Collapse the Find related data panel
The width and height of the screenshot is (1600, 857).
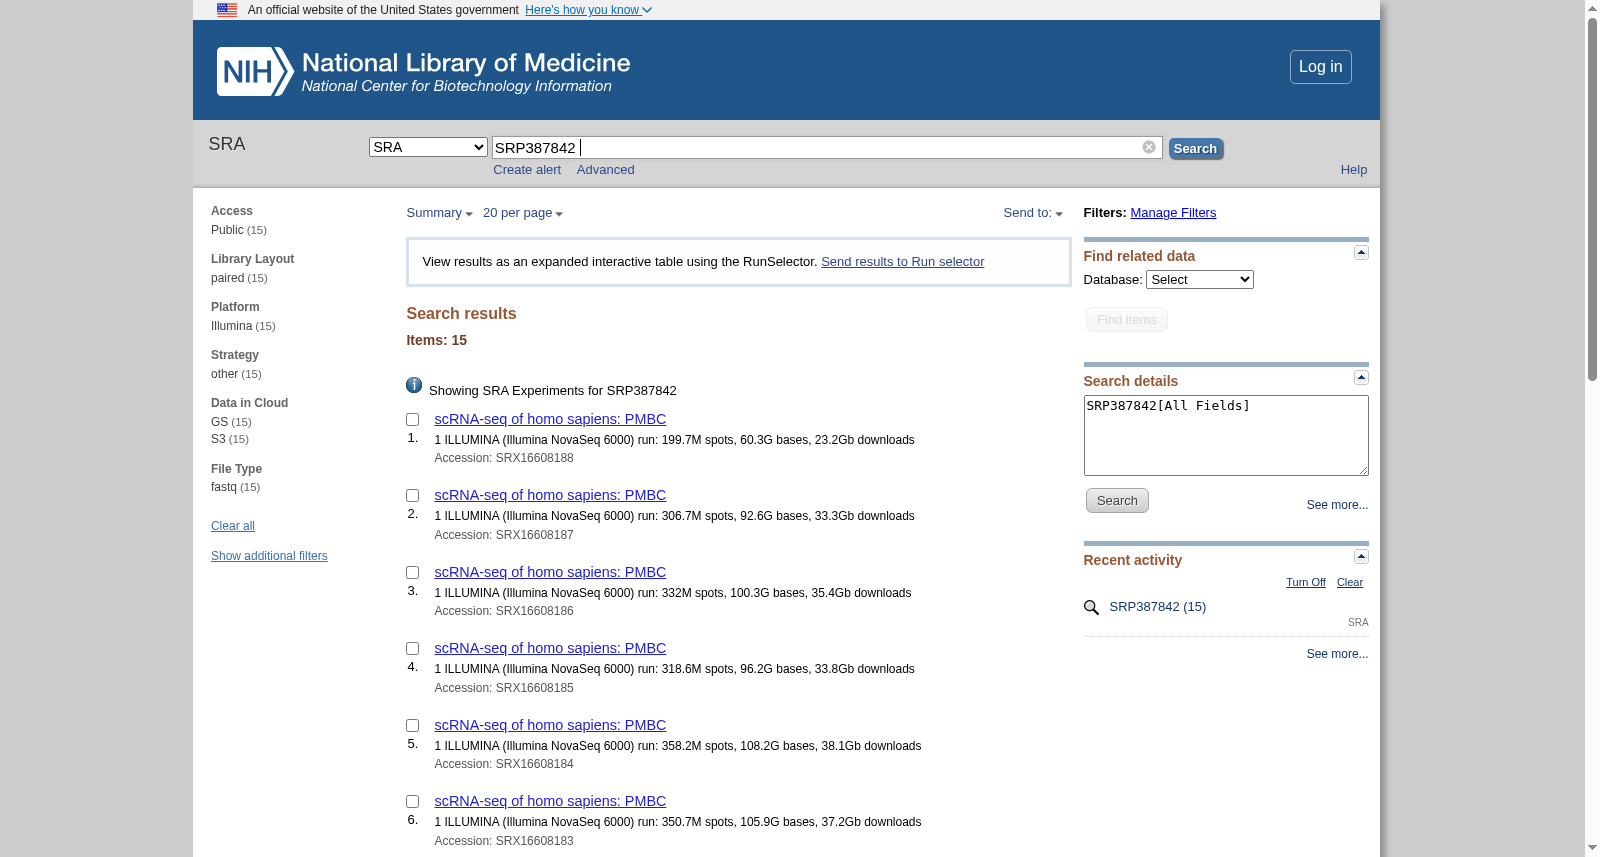point(1361,253)
